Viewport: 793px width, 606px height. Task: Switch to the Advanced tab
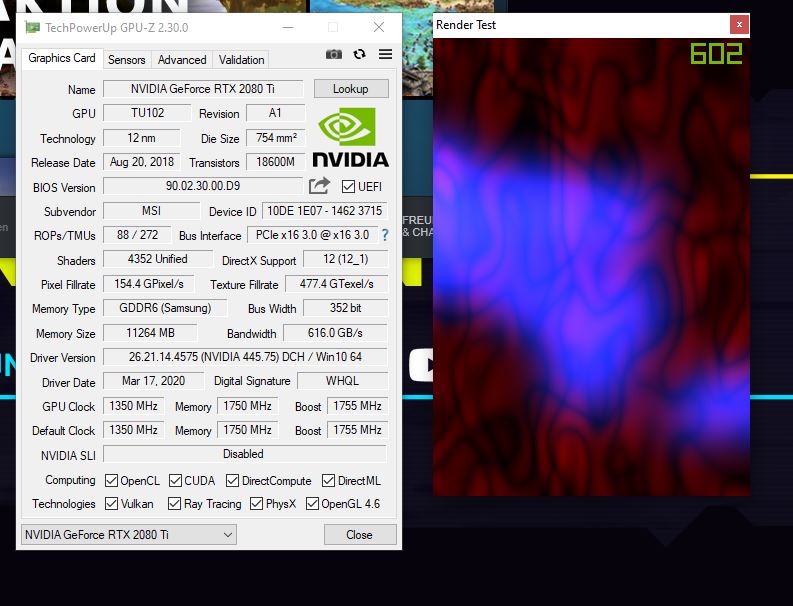[182, 60]
